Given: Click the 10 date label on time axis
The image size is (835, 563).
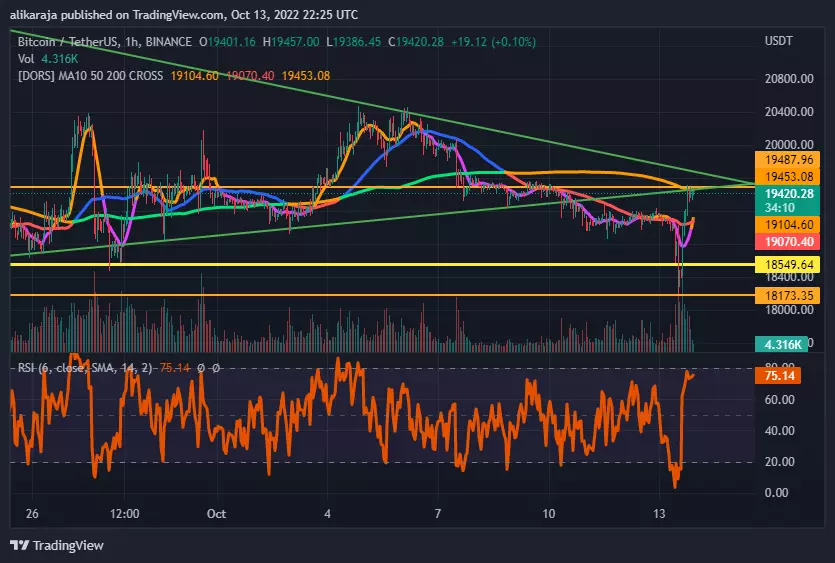Looking at the screenshot, I should coord(549,513).
